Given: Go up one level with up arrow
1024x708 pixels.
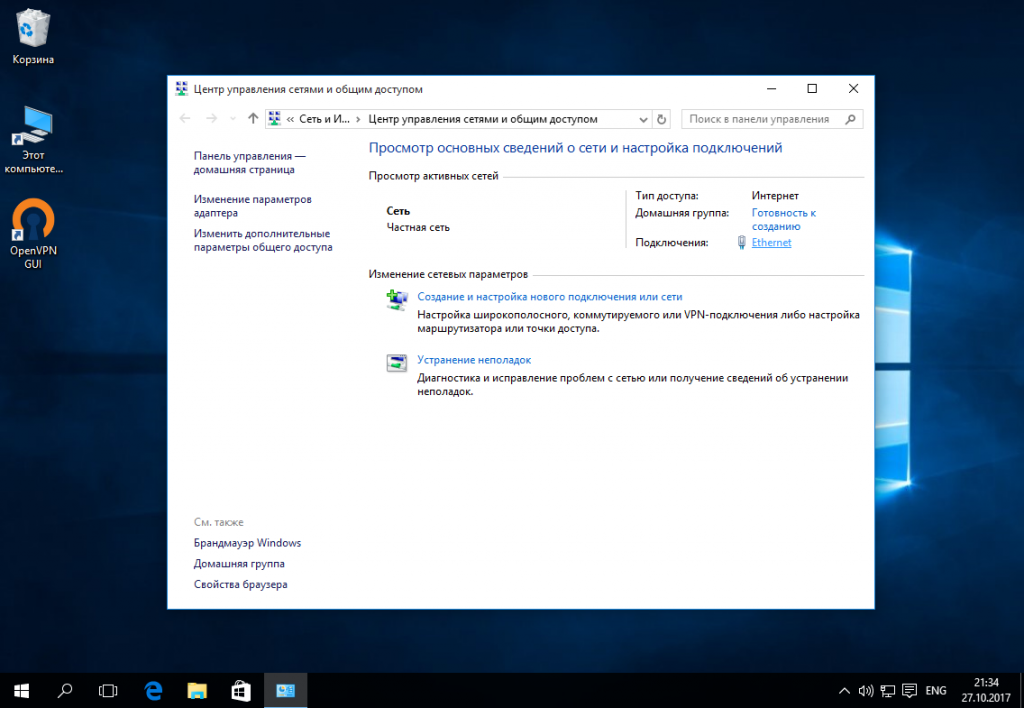Looking at the screenshot, I should click(253, 118).
